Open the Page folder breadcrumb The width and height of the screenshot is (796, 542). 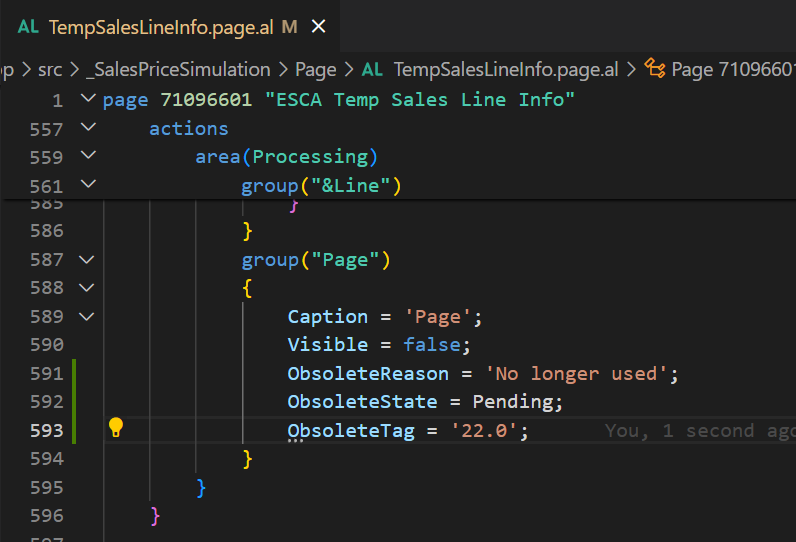pyautogui.click(x=316, y=70)
